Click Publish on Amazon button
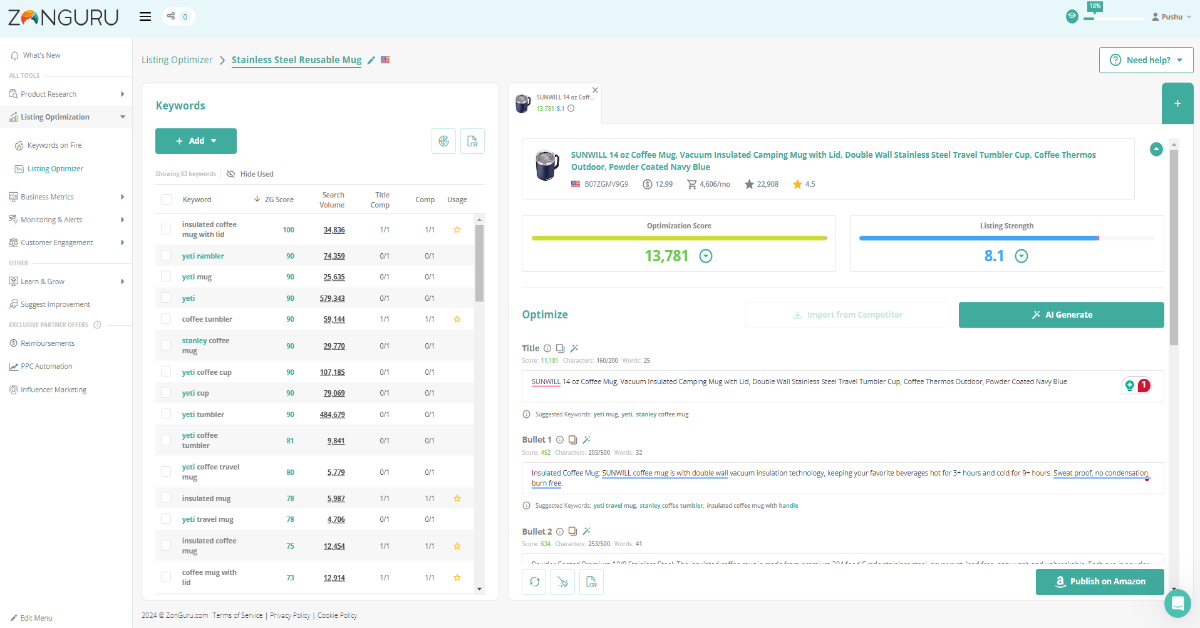Screen dimensions: 1200x628 point(1100,582)
